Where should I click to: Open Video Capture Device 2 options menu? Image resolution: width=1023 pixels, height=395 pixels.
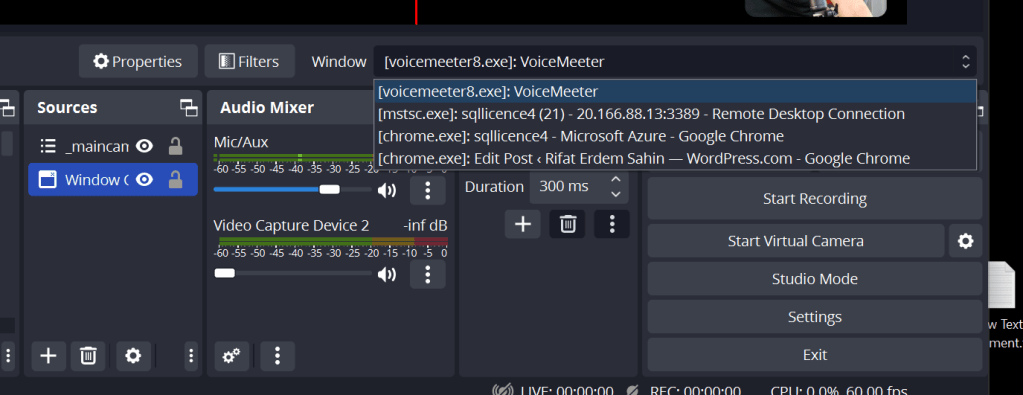click(x=428, y=274)
